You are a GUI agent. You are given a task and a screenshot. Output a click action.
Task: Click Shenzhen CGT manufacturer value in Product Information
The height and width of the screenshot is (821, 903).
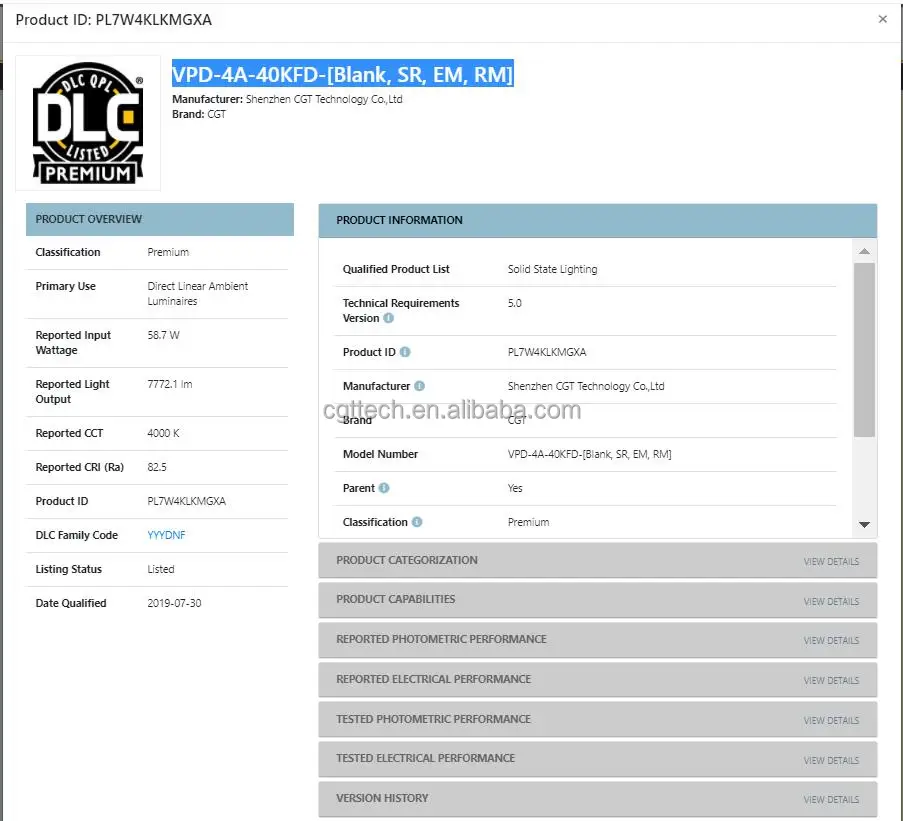click(586, 386)
